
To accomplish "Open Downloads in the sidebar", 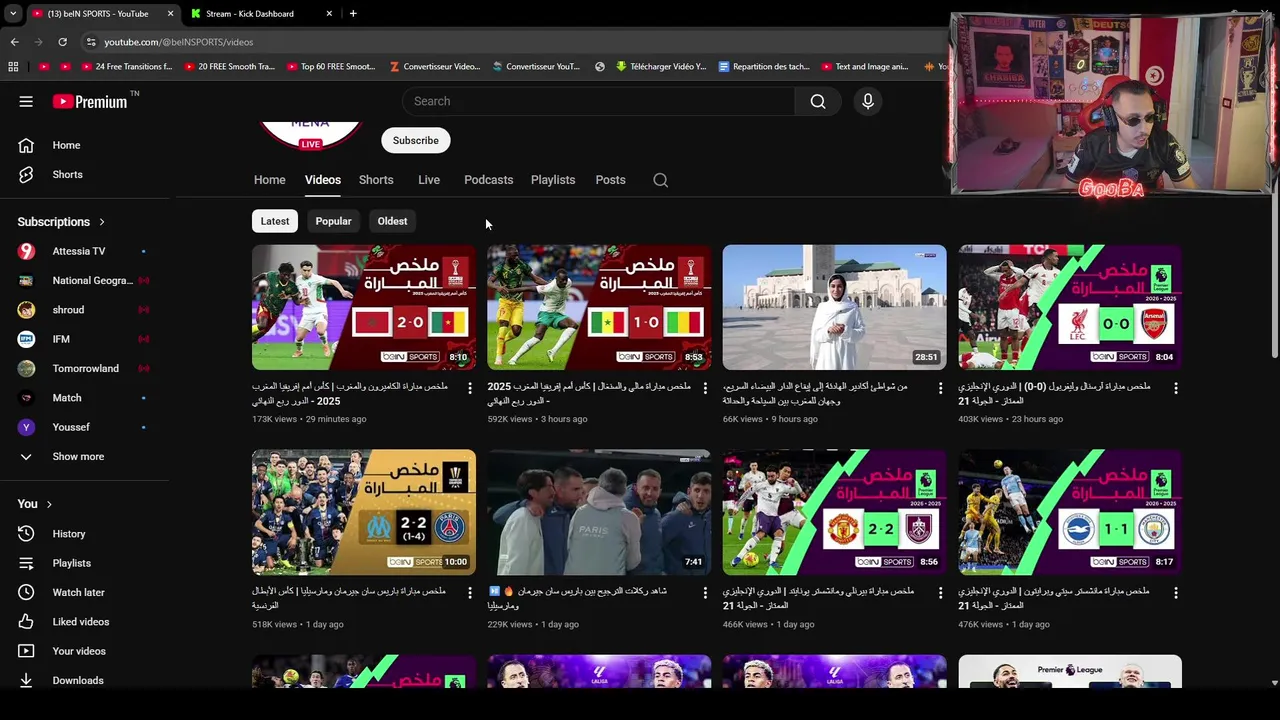I will (78, 680).
